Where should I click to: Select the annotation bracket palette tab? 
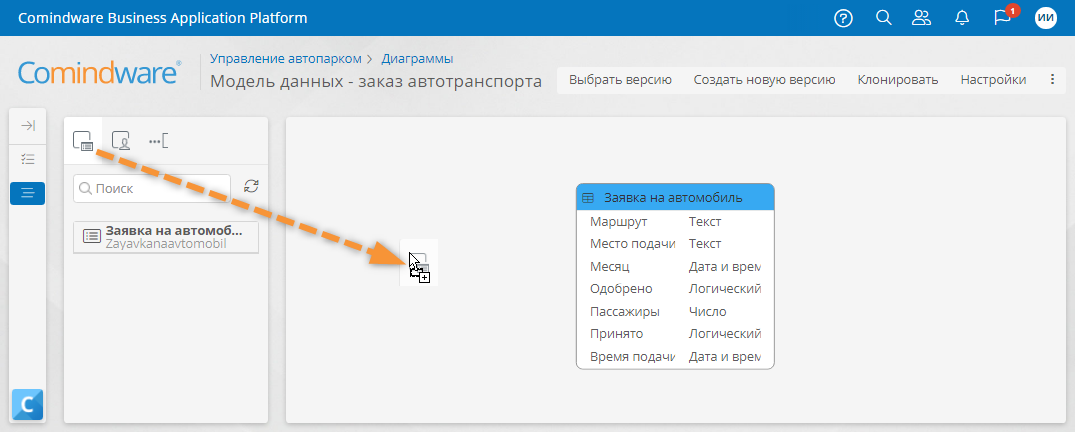158,141
